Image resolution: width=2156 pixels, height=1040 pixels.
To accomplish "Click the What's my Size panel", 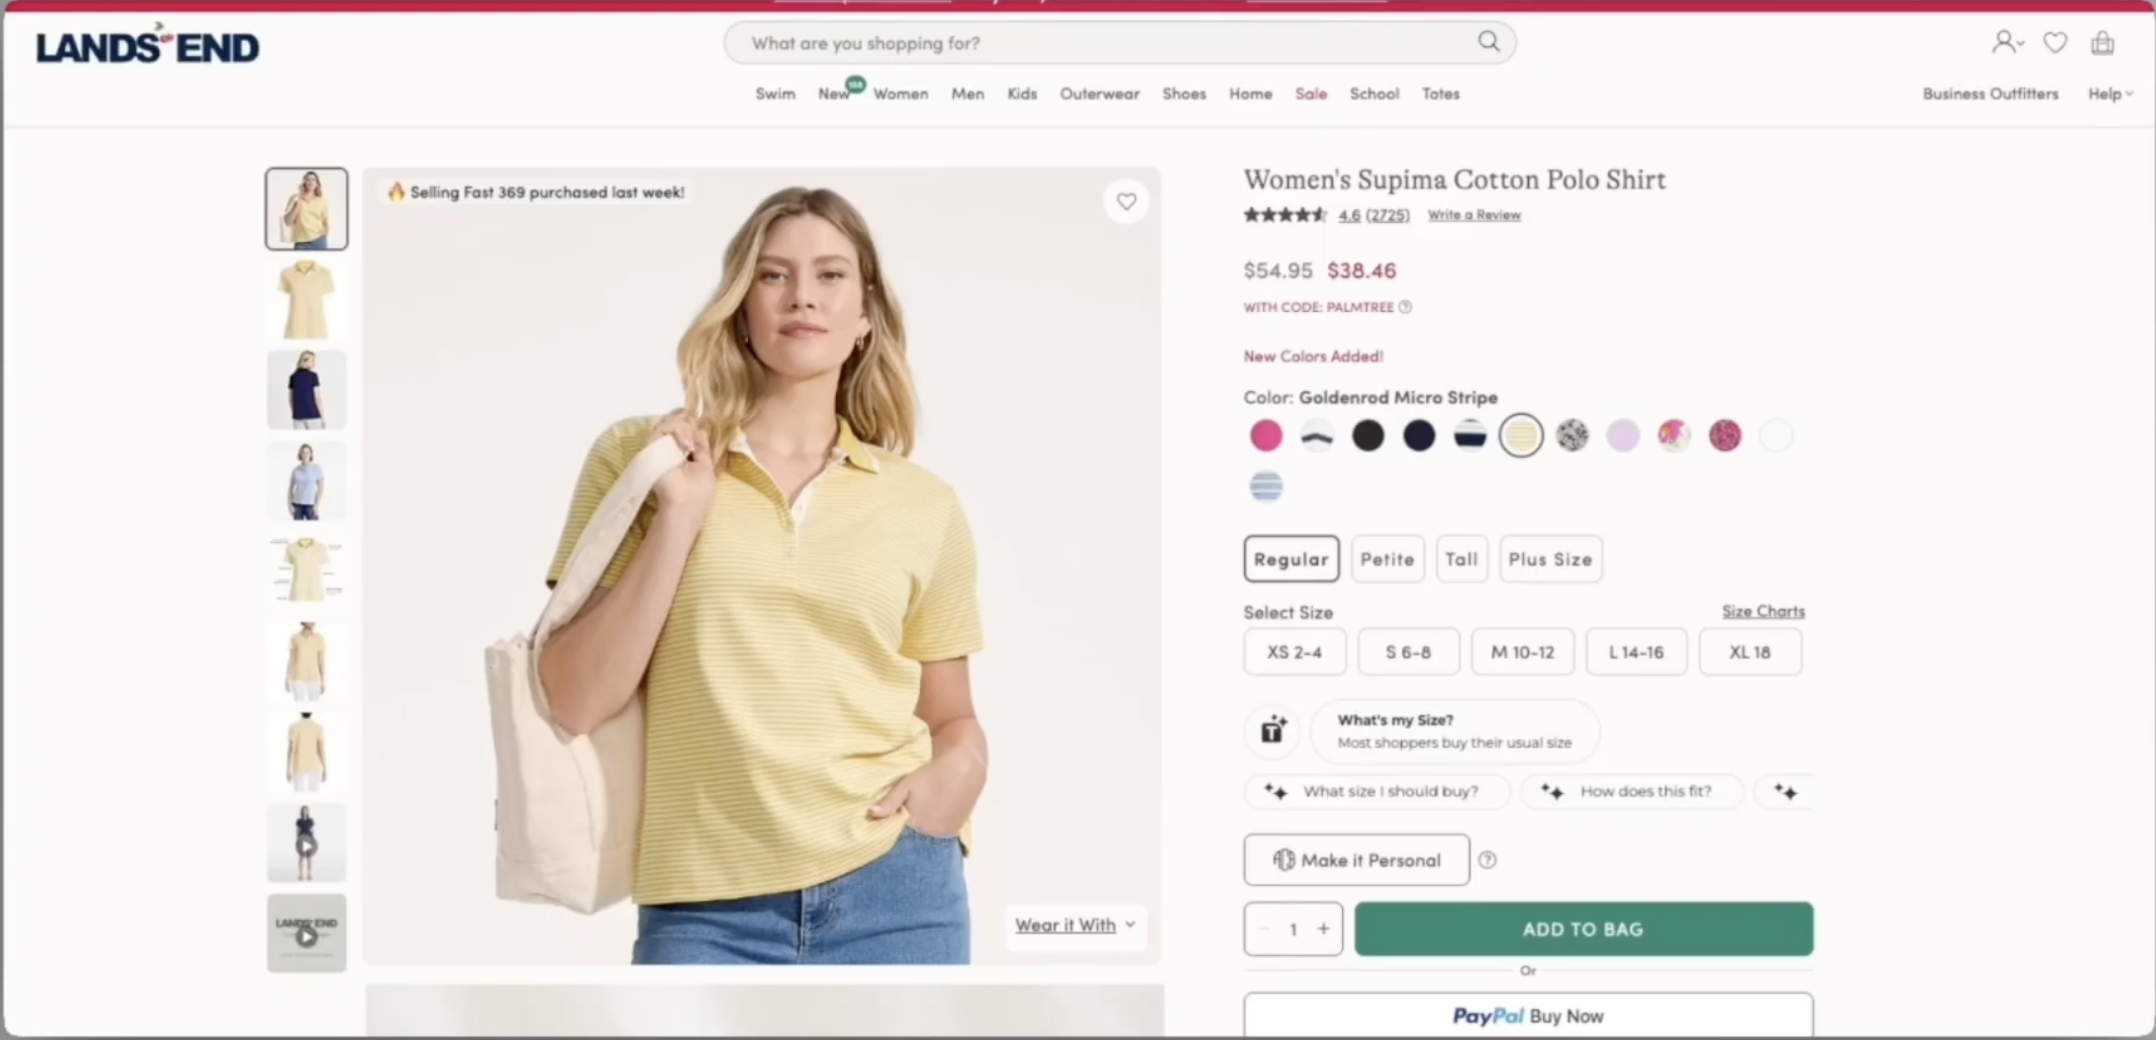I will click(1454, 731).
